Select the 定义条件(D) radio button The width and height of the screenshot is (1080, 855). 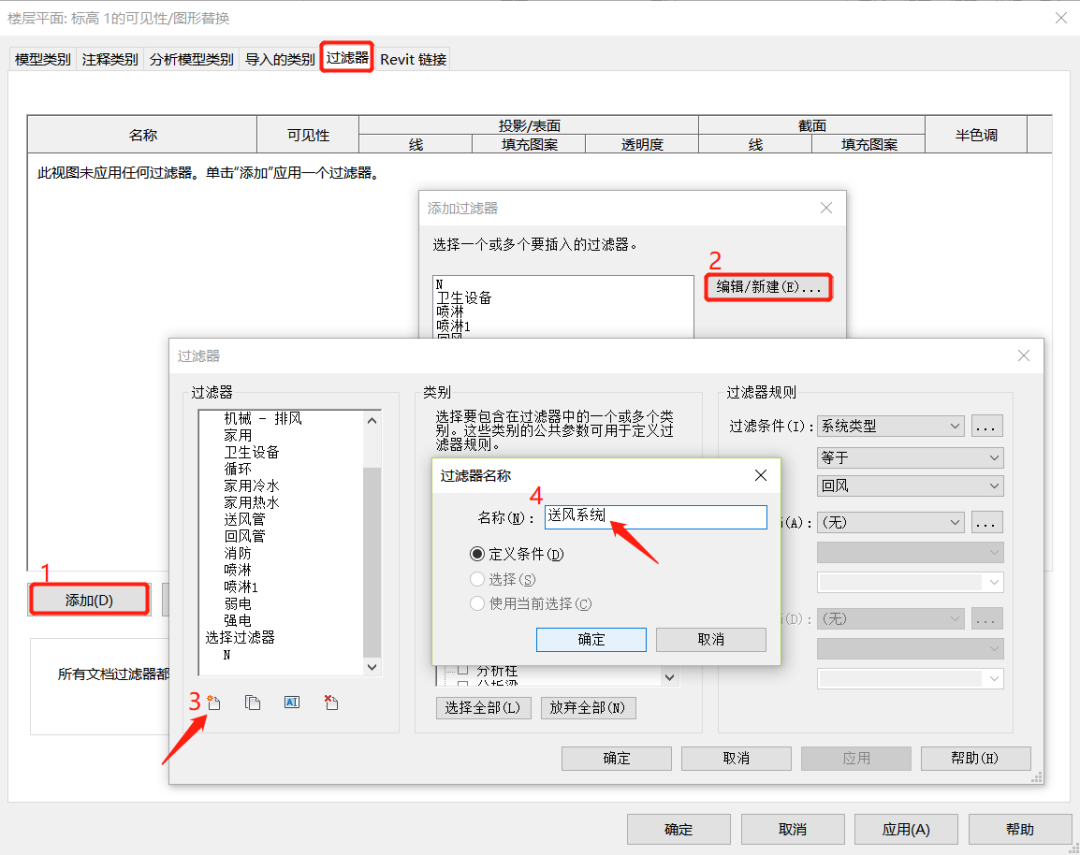477,554
